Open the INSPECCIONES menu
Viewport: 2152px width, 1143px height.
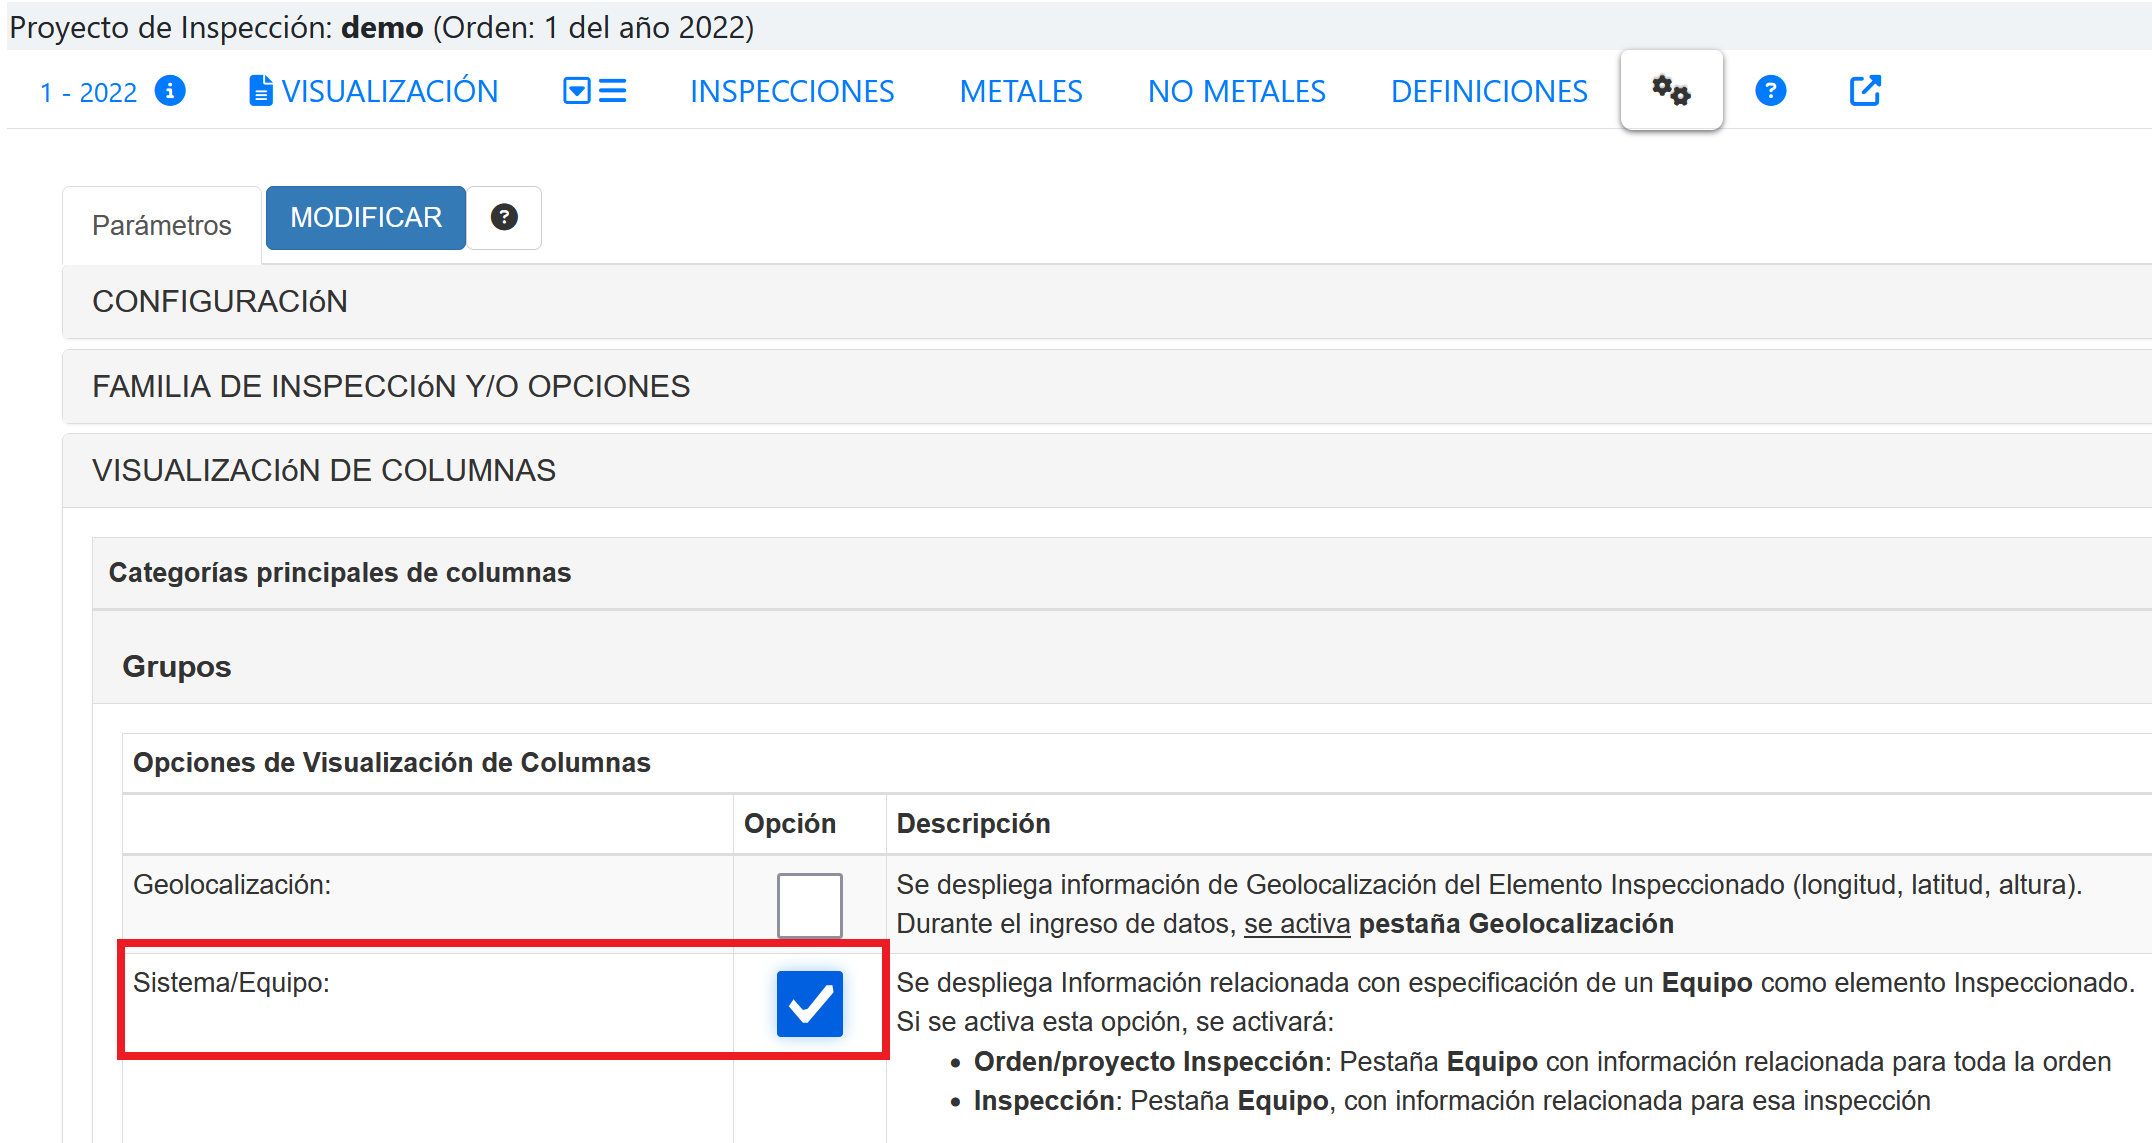tap(792, 91)
